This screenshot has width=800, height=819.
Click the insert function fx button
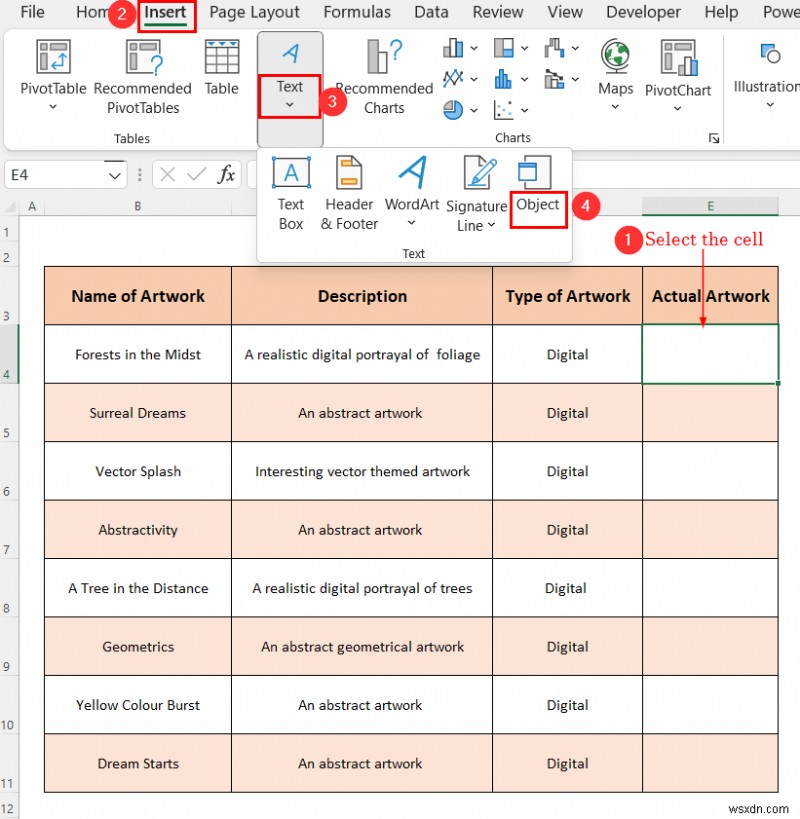point(227,175)
